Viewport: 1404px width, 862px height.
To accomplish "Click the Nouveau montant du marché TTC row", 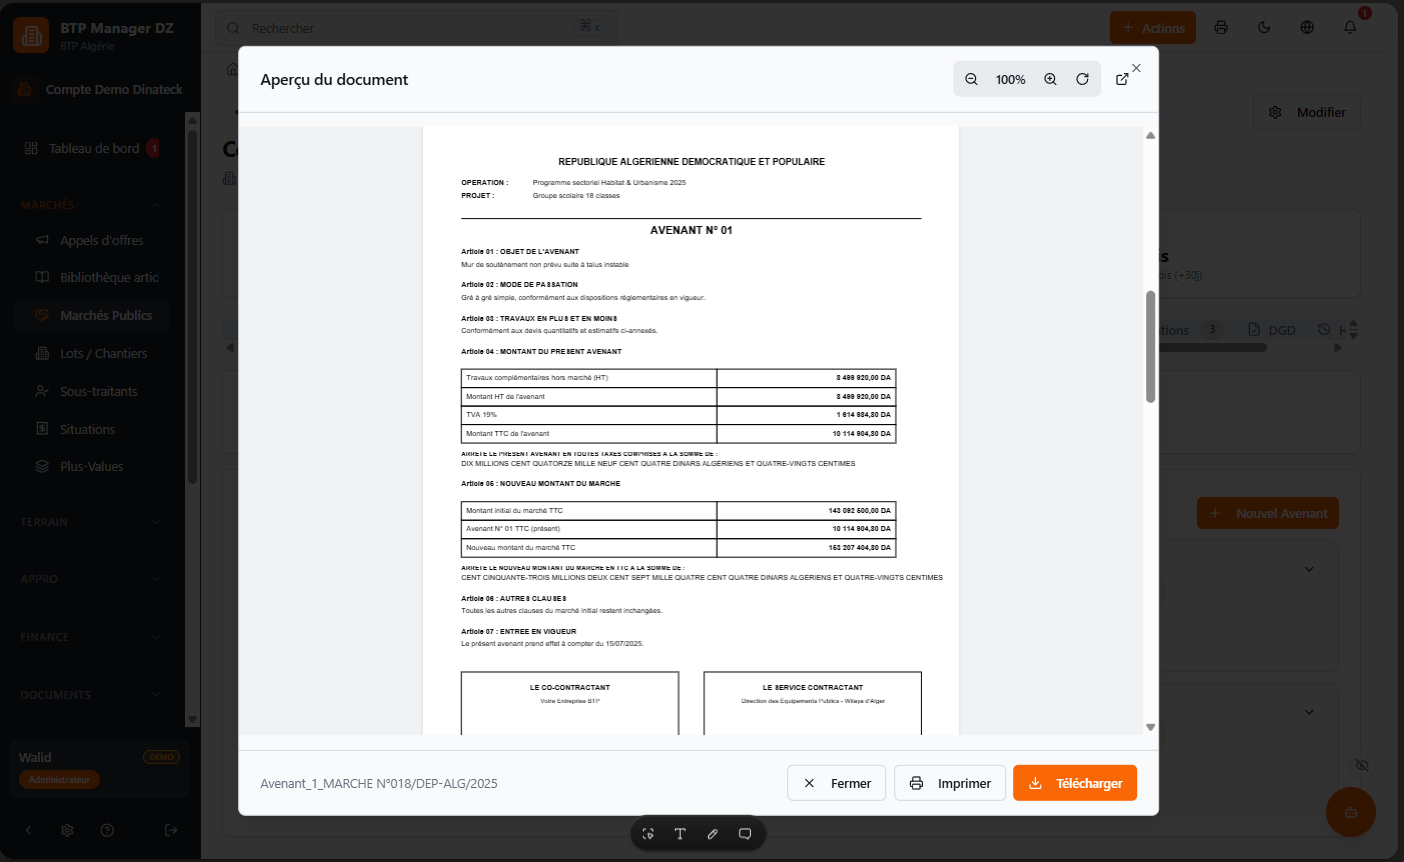I will tap(678, 548).
